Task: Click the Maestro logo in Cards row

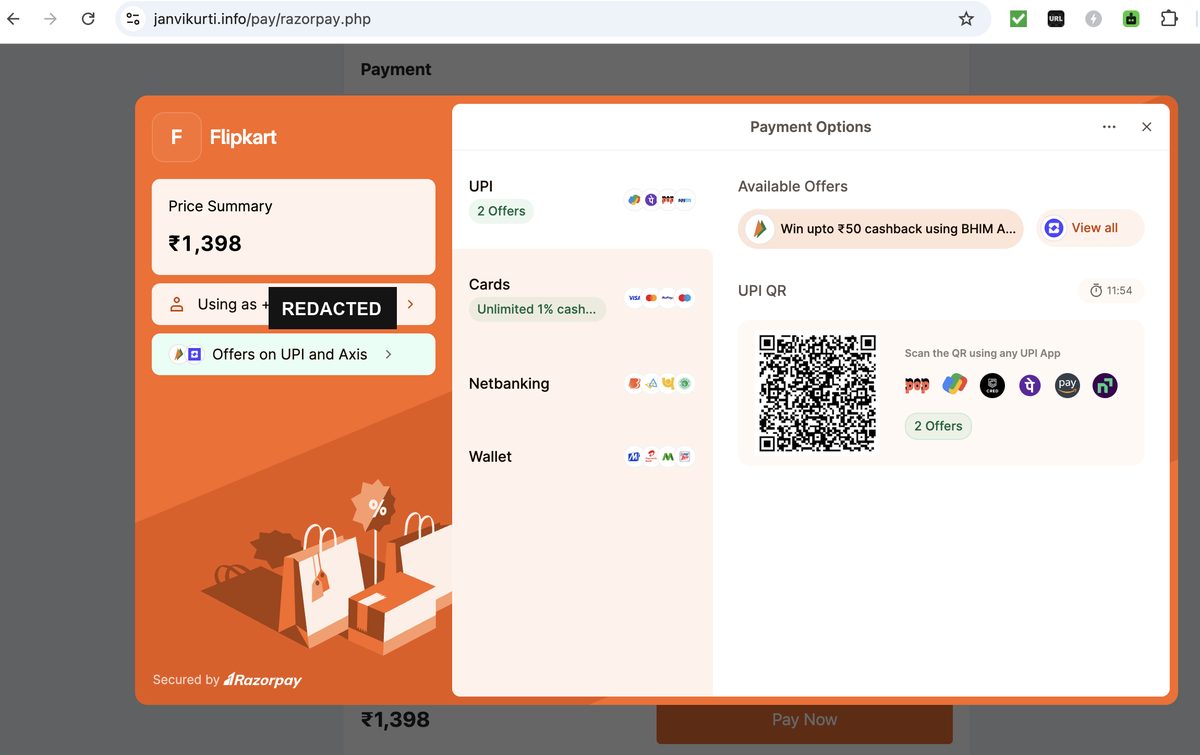Action: [x=685, y=298]
